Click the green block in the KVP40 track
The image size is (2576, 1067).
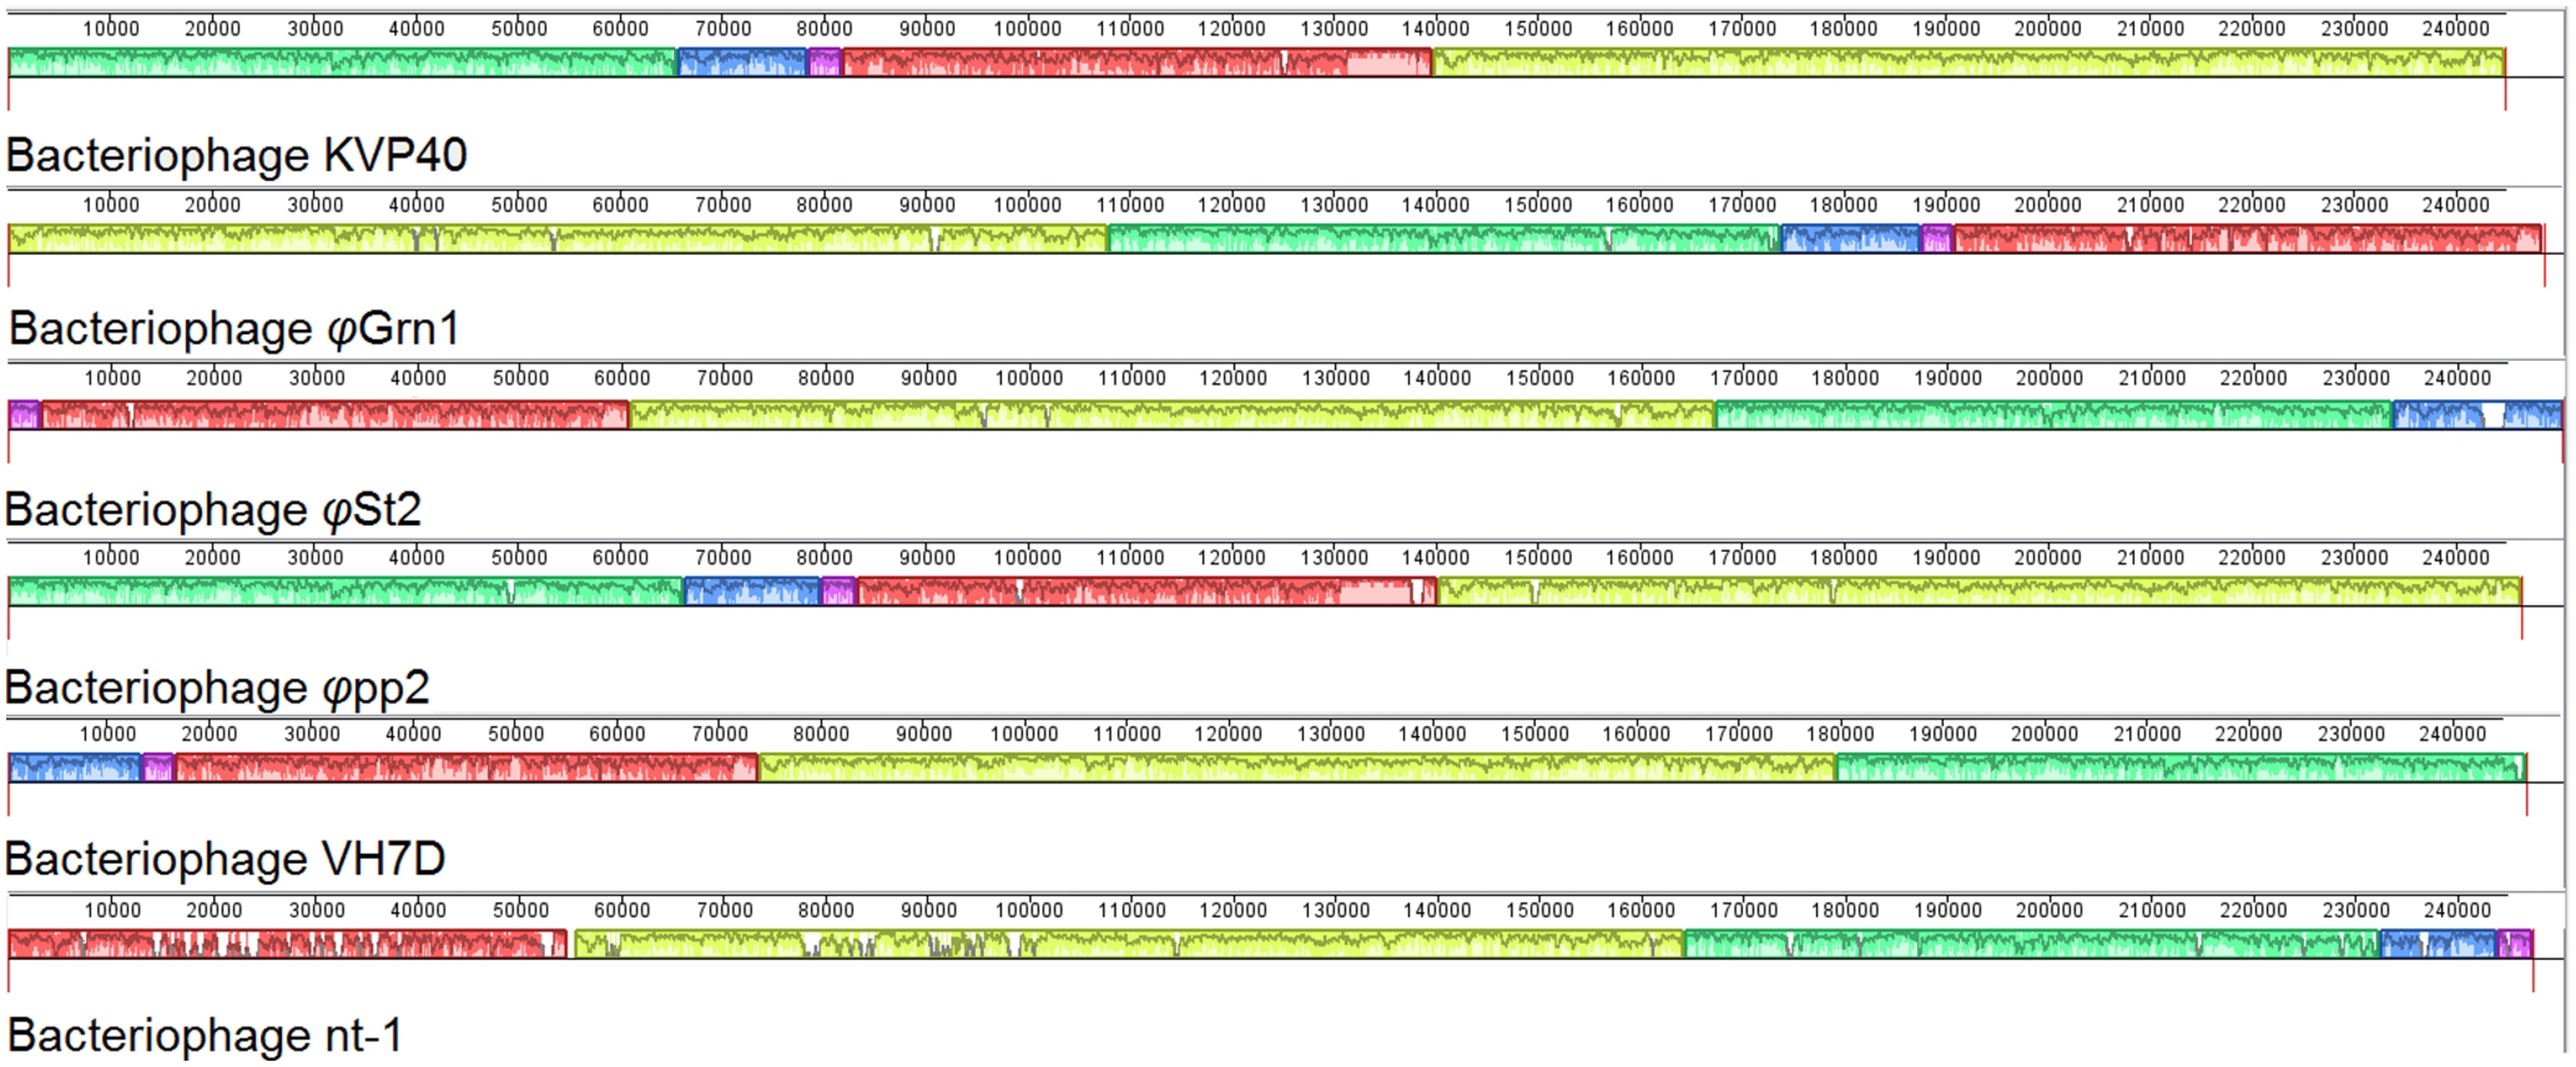click(x=342, y=62)
